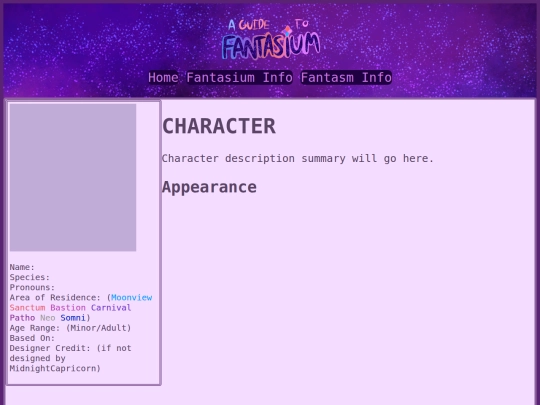Visit the pink Bastion link

click(68, 308)
